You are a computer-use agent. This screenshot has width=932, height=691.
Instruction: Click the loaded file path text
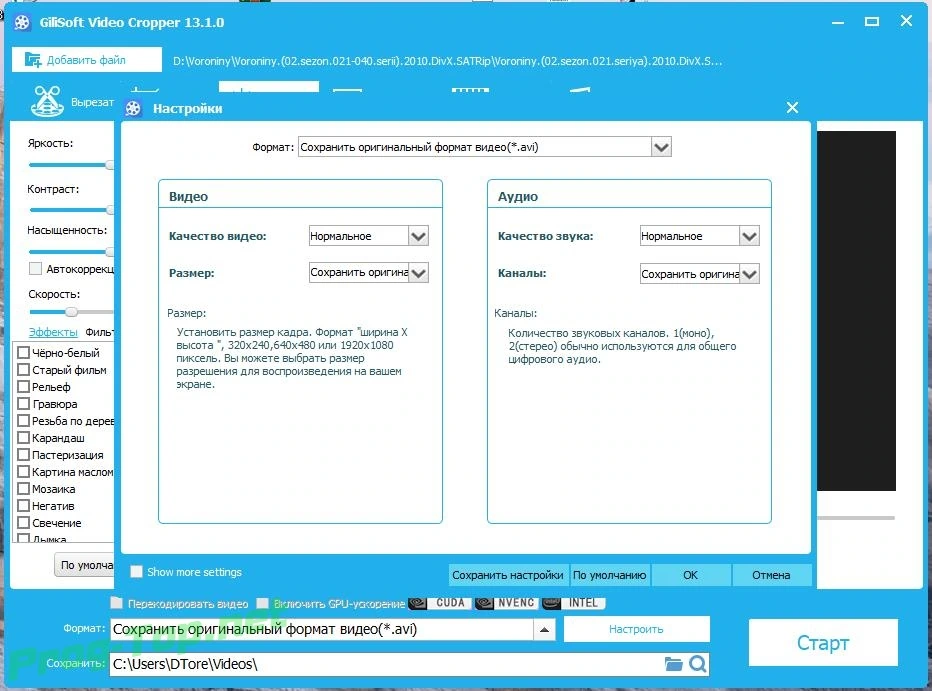448,61
